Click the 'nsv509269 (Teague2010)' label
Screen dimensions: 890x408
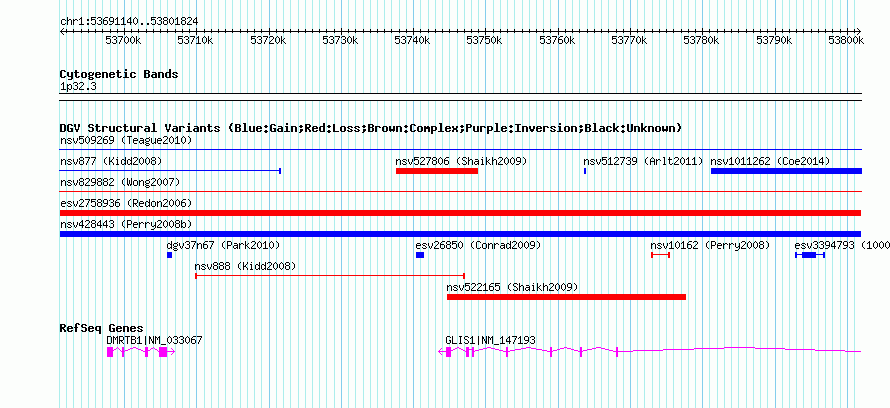[125, 140]
